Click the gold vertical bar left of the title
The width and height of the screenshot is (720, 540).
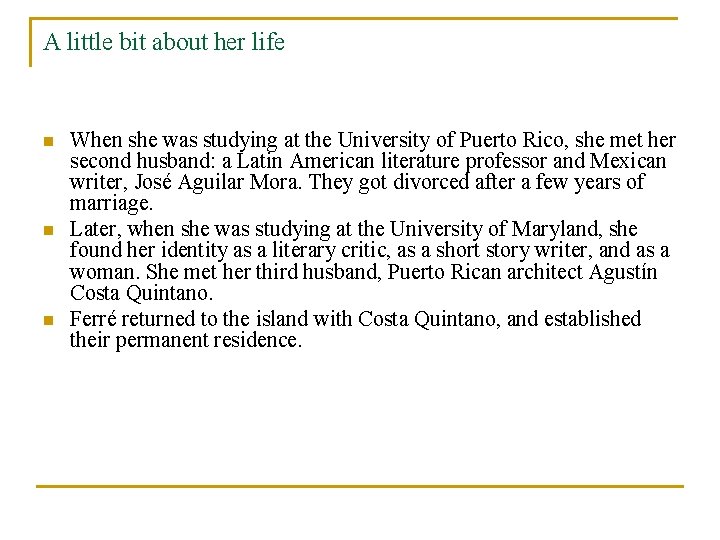[31, 43]
